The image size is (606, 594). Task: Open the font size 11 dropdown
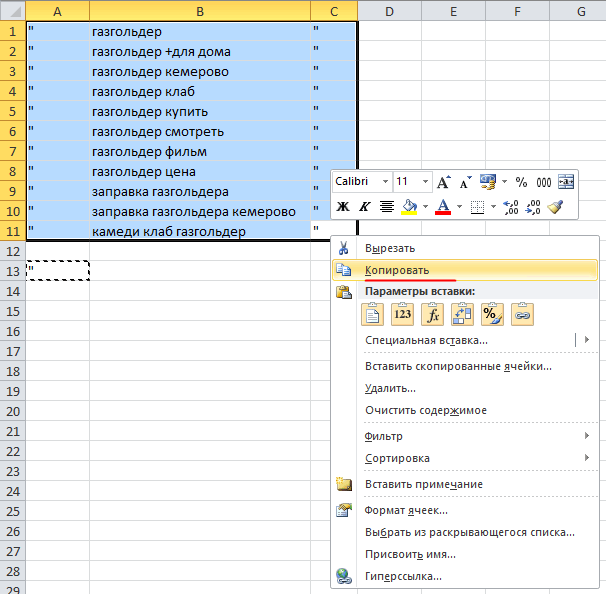425,181
